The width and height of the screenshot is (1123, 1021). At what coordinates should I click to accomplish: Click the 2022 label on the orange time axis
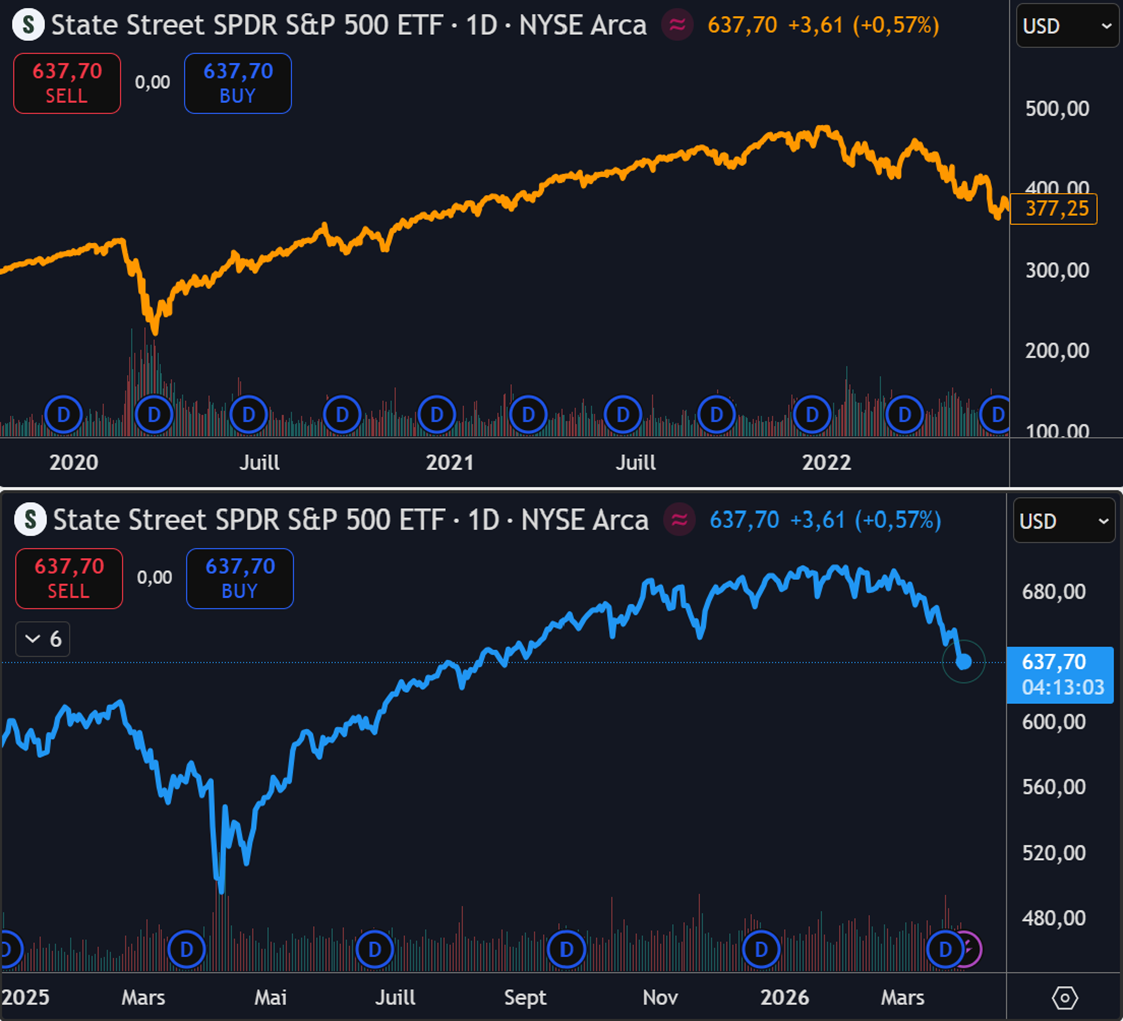click(826, 463)
